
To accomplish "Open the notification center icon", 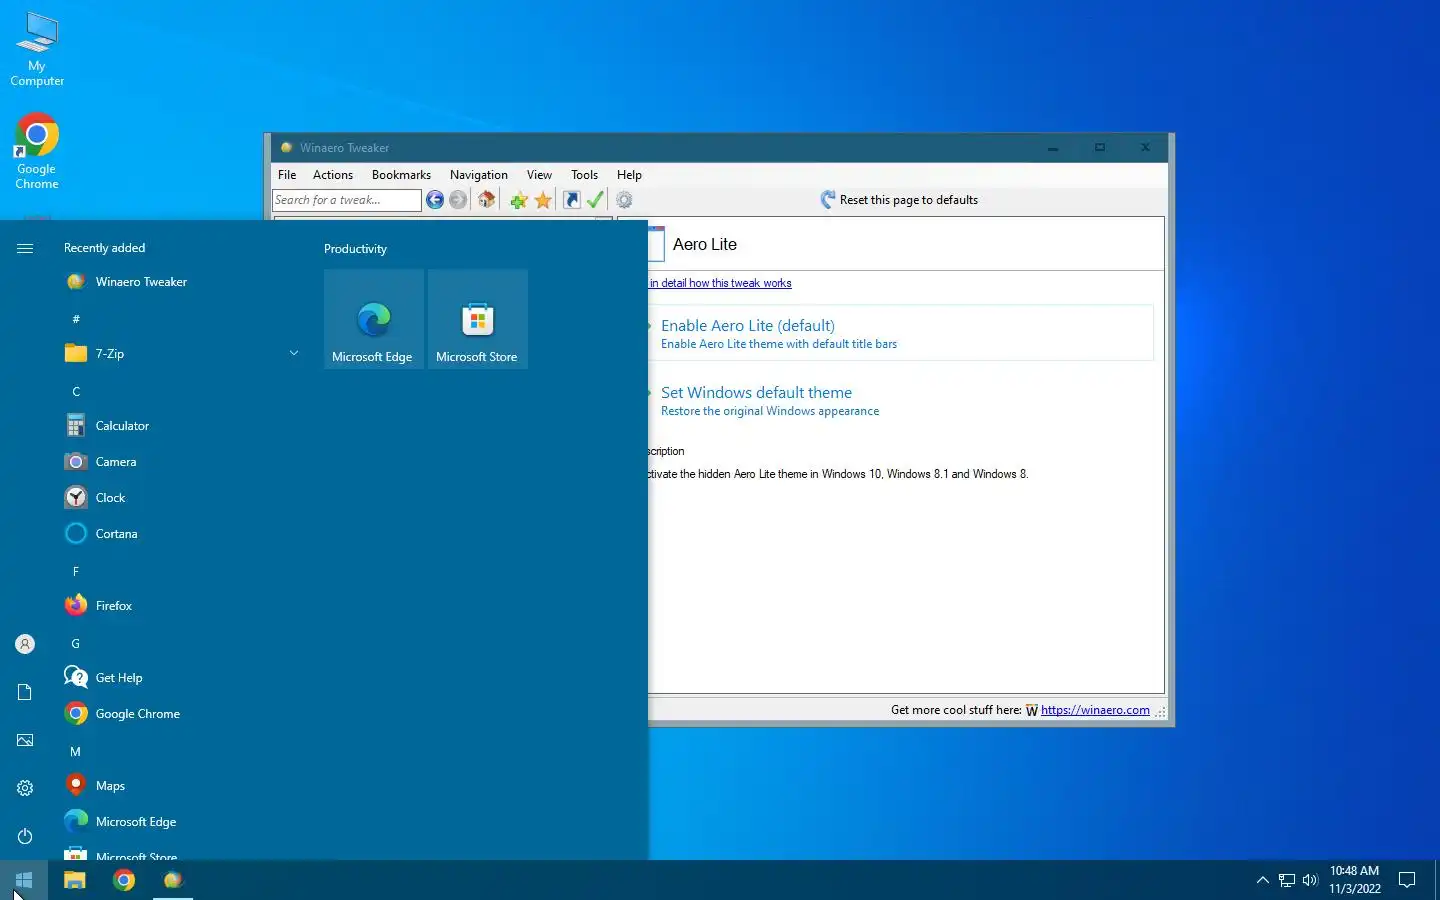I will click(x=1407, y=880).
